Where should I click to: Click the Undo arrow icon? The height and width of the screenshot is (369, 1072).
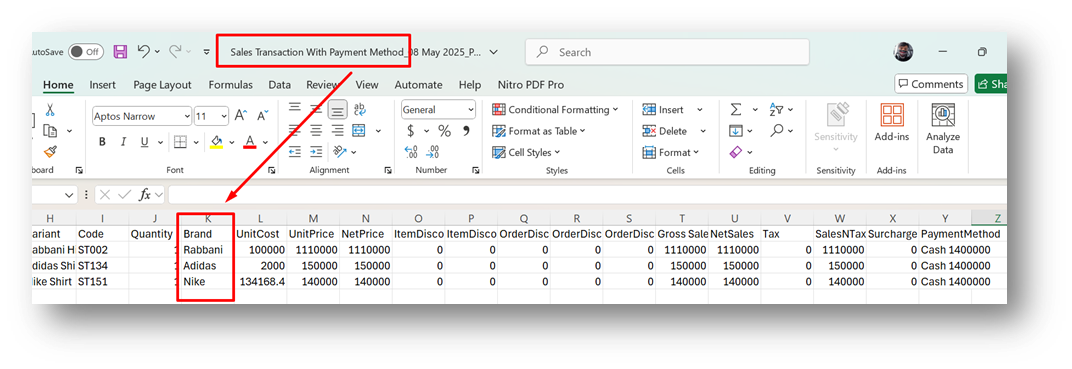144,51
